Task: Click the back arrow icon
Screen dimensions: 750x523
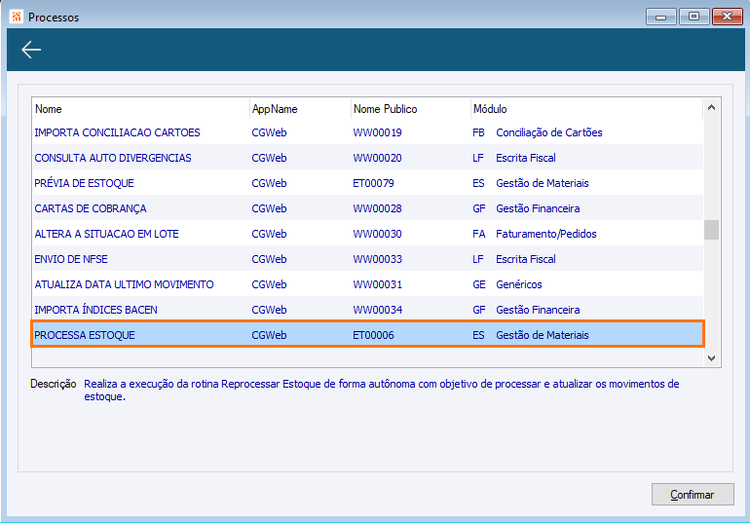Action: [31, 50]
